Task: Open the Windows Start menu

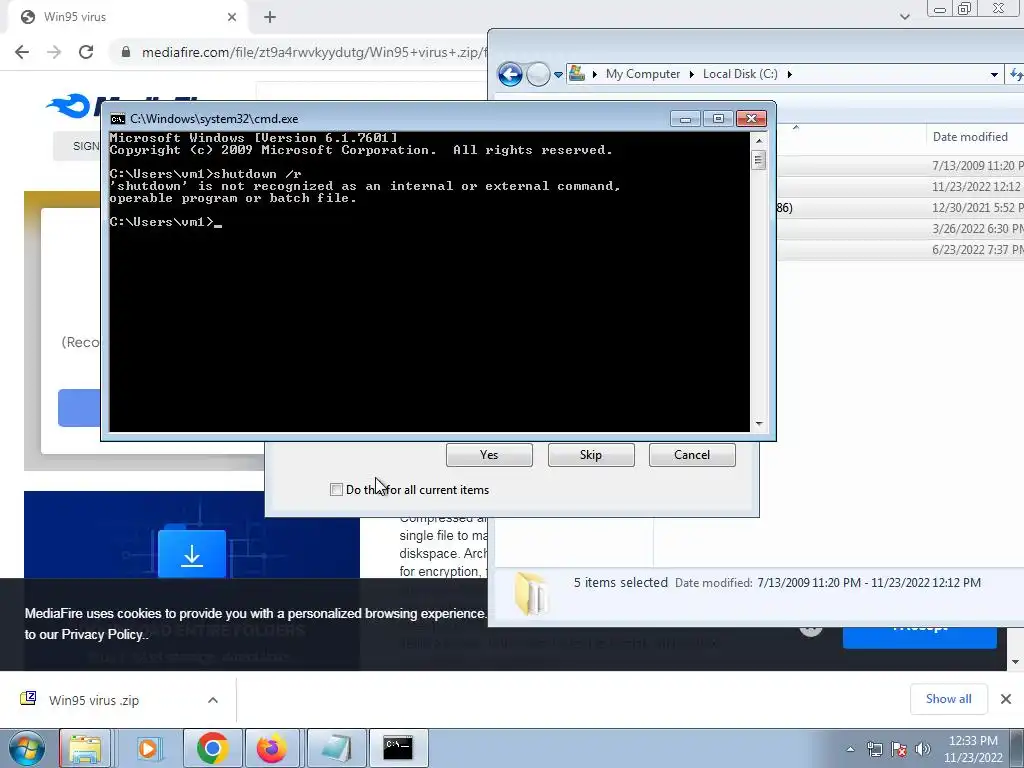Action: [x=27, y=748]
